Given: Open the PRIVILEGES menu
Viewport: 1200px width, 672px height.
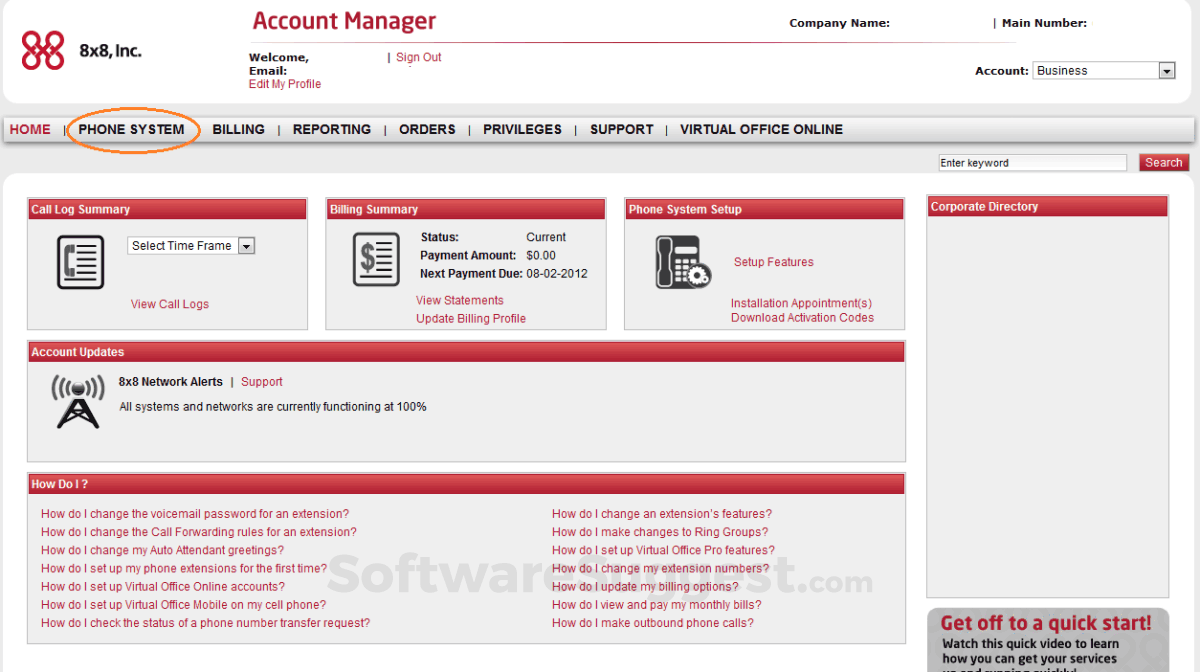Looking at the screenshot, I should [x=522, y=129].
